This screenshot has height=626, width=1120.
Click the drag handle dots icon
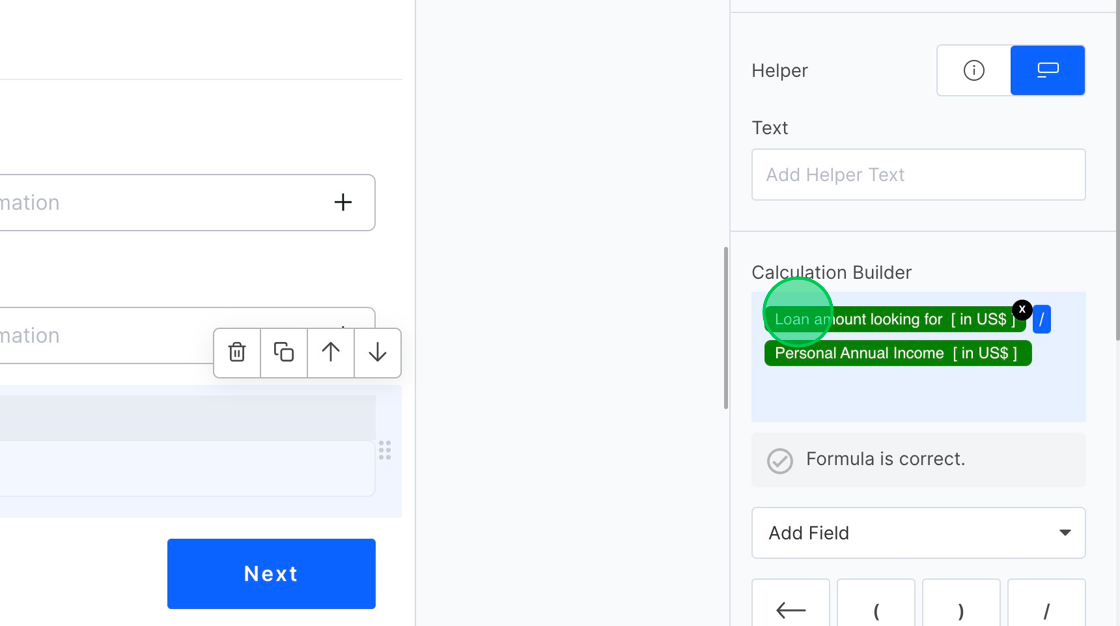click(385, 451)
